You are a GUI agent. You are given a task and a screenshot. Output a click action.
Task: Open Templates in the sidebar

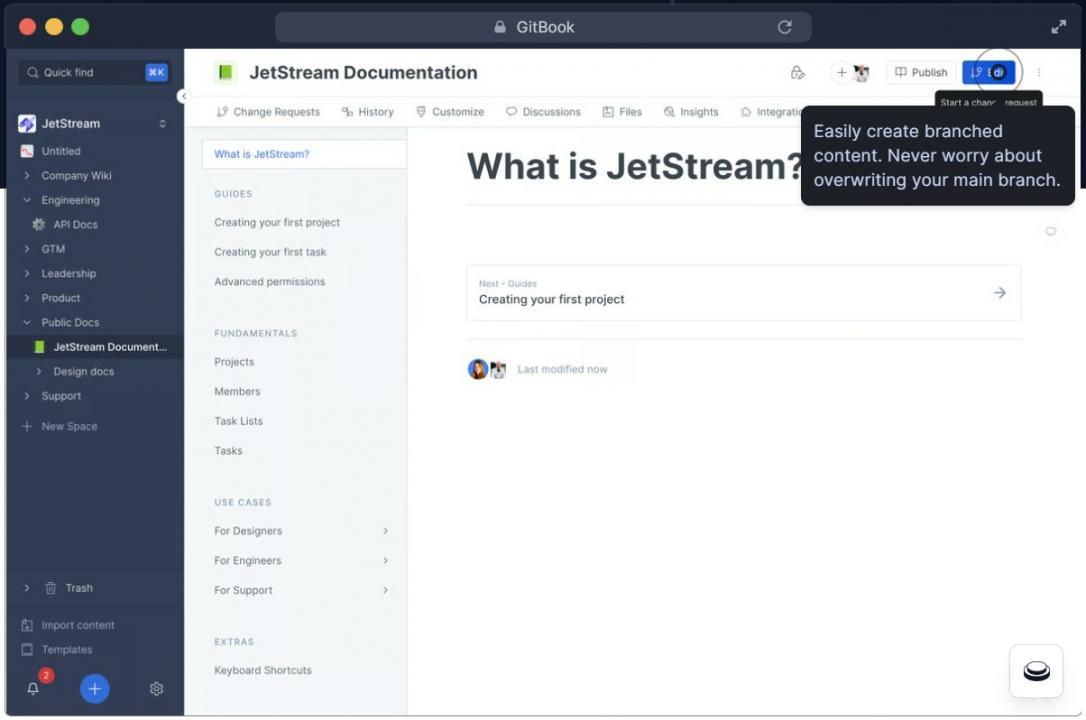point(57,649)
